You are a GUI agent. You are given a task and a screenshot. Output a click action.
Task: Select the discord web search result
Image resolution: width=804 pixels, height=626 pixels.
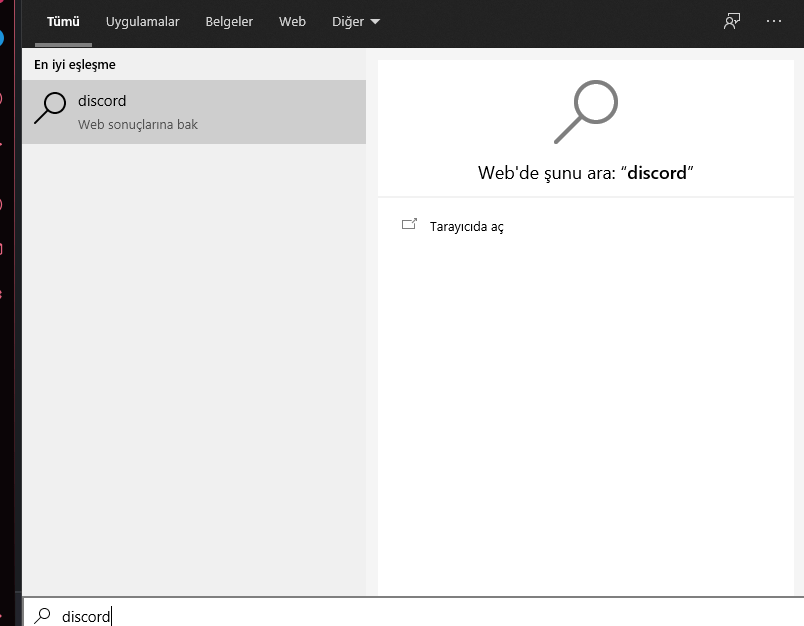click(x=194, y=112)
